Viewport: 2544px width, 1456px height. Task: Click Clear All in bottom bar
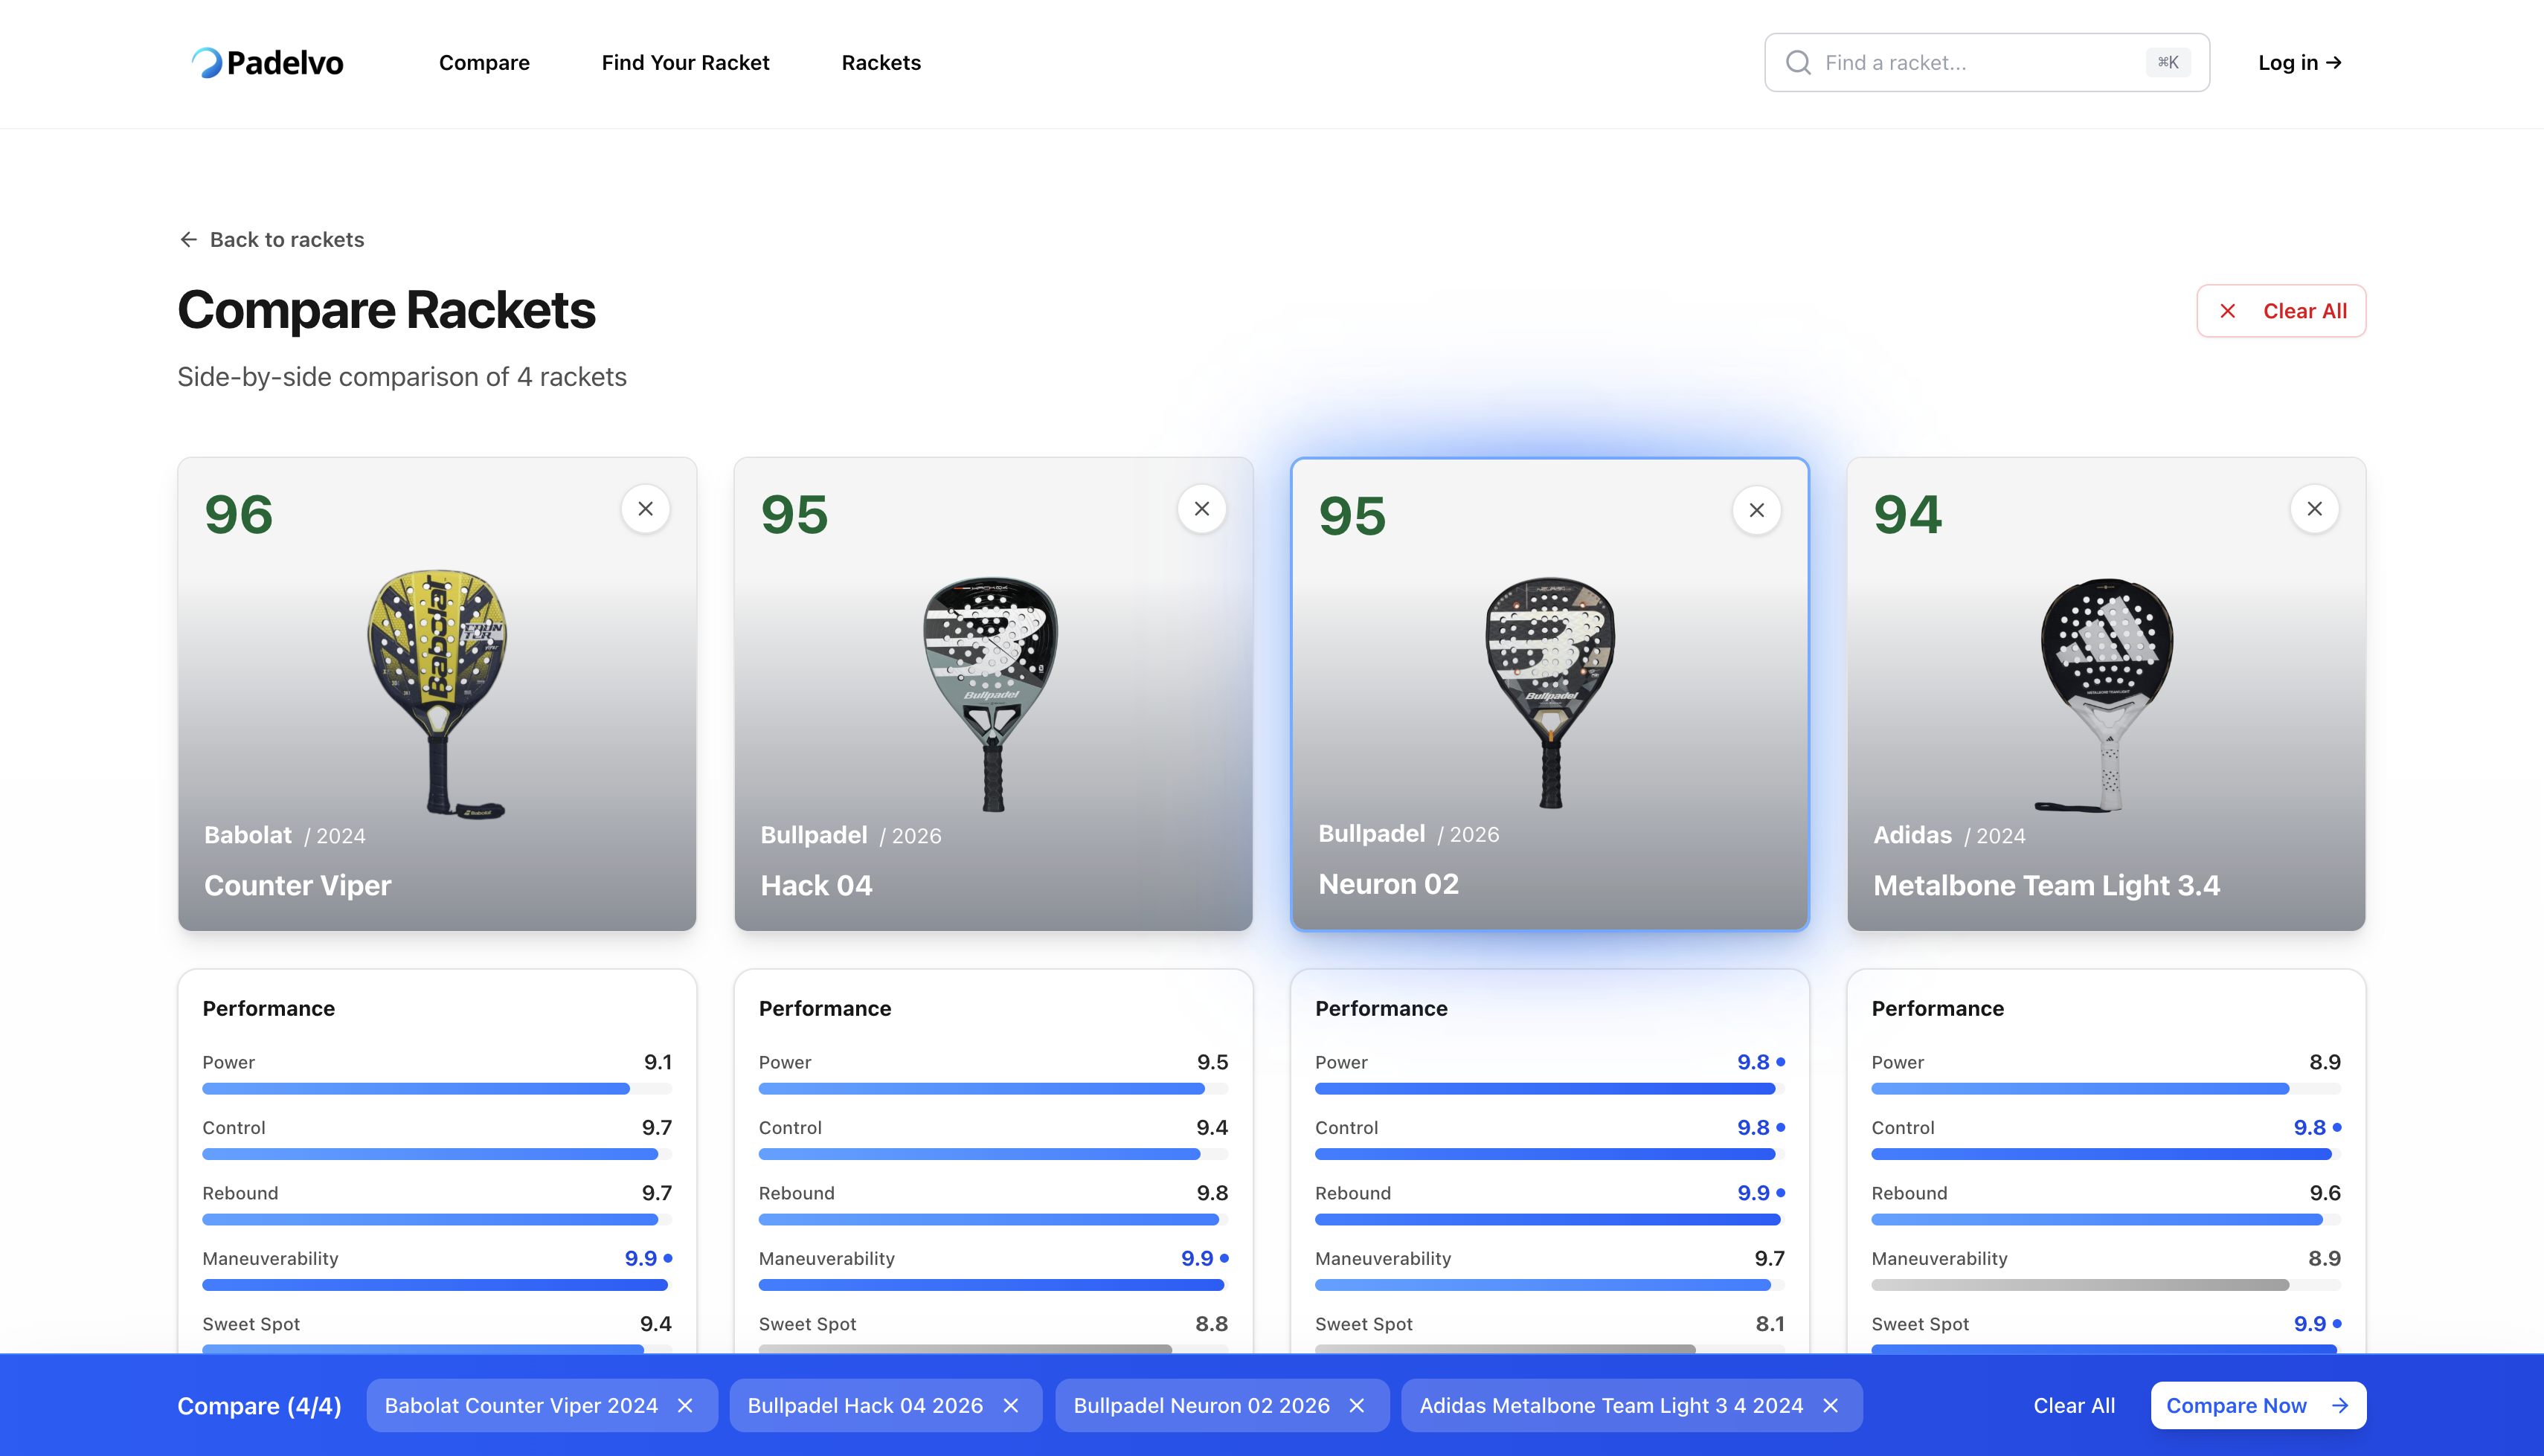[2074, 1405]
